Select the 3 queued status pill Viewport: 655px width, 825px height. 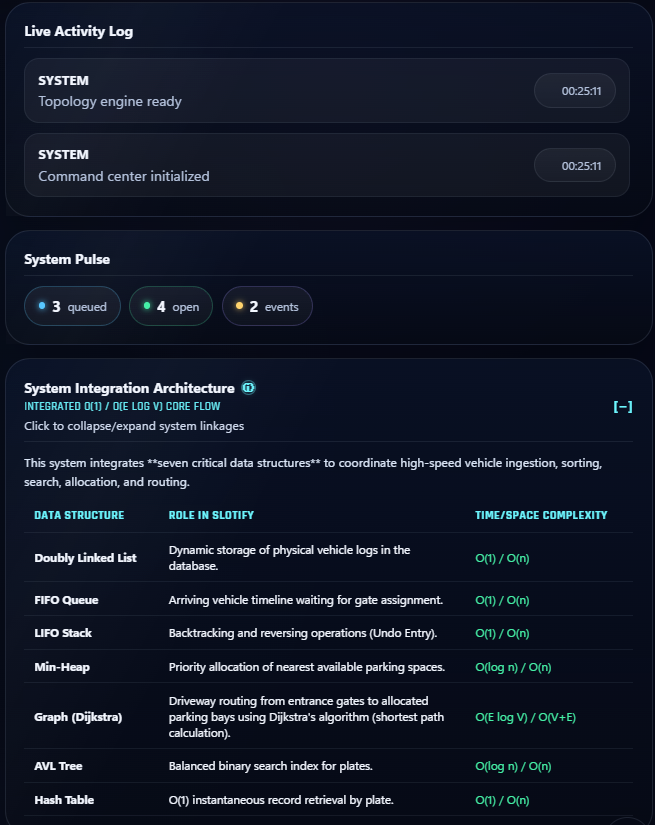point(73,306)
